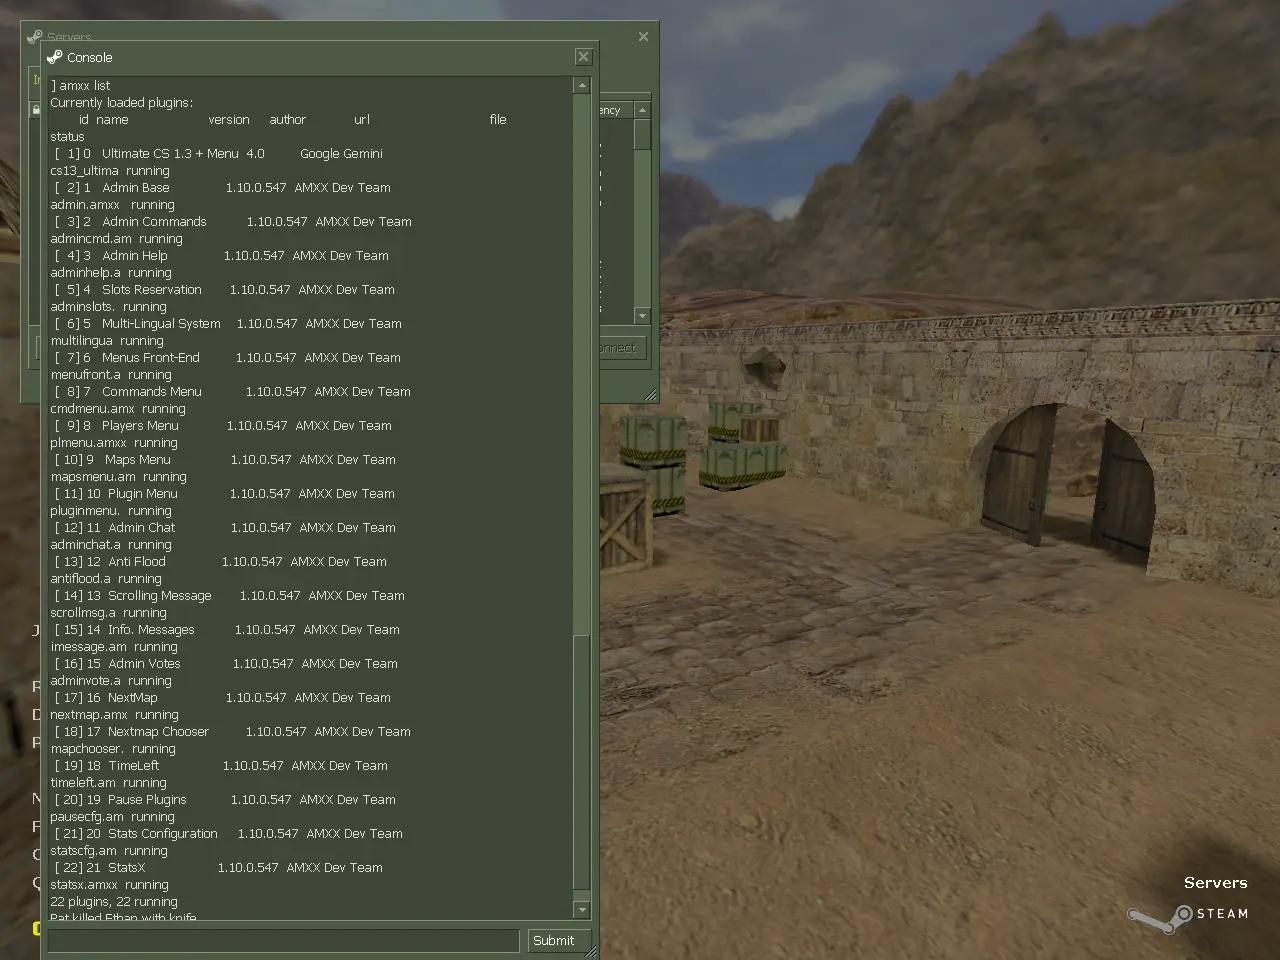This screenshot has width=1280, height=960.
Task: Click the 'Stats Configuration' plugin row
Action: (228, 834)
